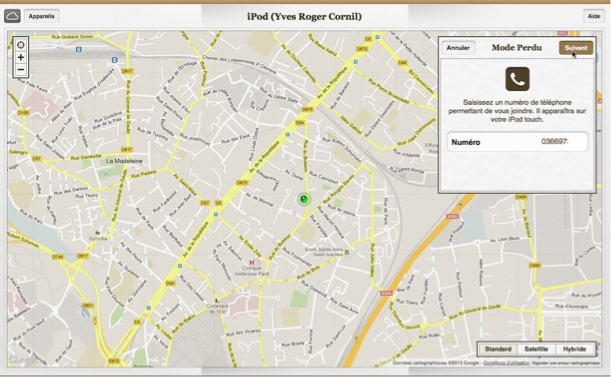Click the La Madeleine map label
Image resolution: width=611 pixels, height=377 pixels.
(x=124, y=161)
